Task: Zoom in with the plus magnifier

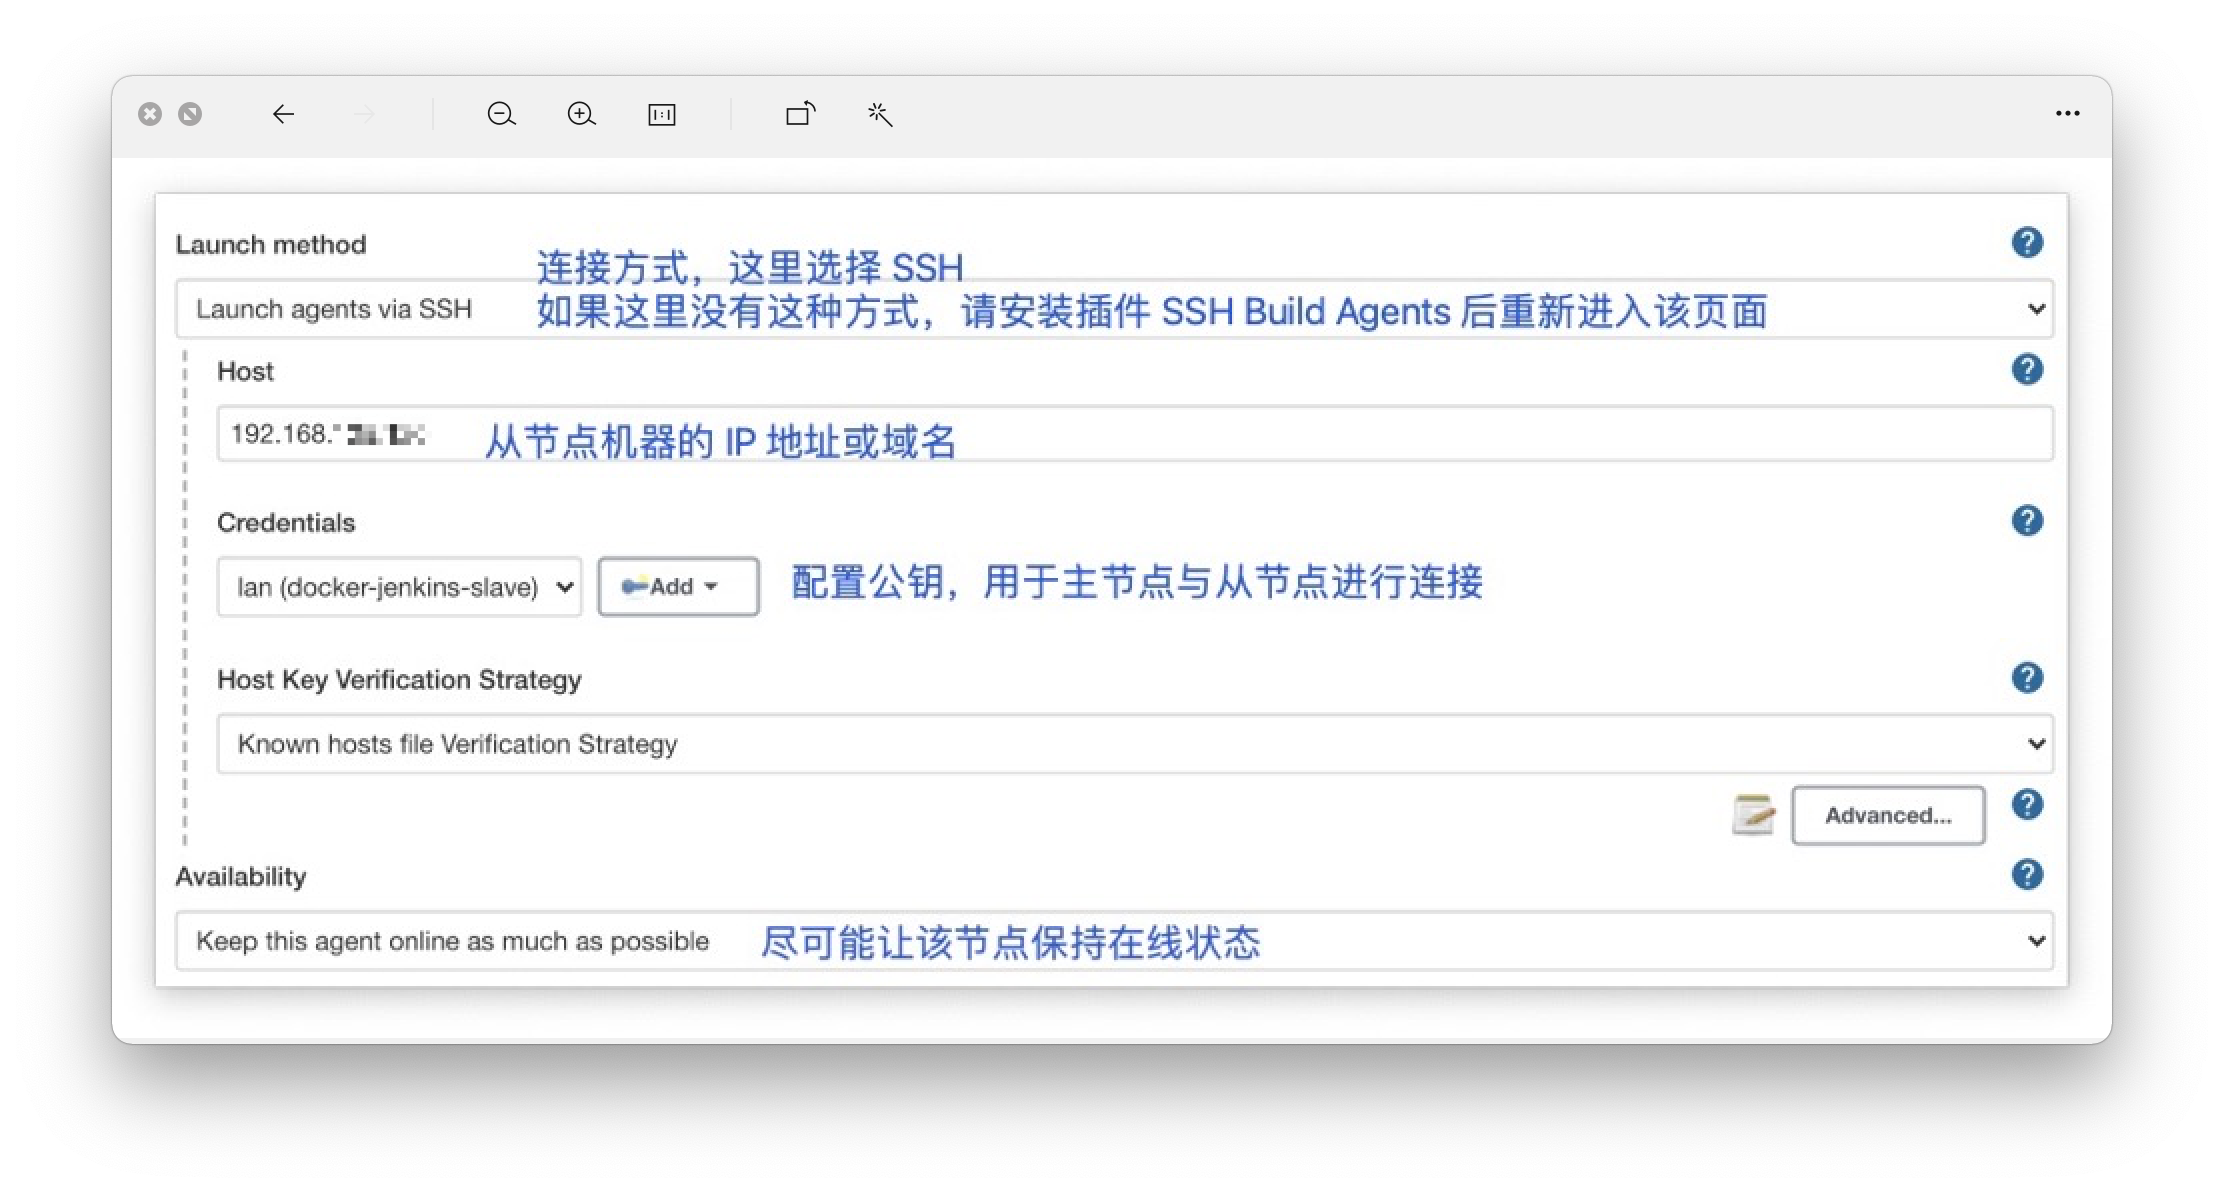Action: click(x=581, y=114)
